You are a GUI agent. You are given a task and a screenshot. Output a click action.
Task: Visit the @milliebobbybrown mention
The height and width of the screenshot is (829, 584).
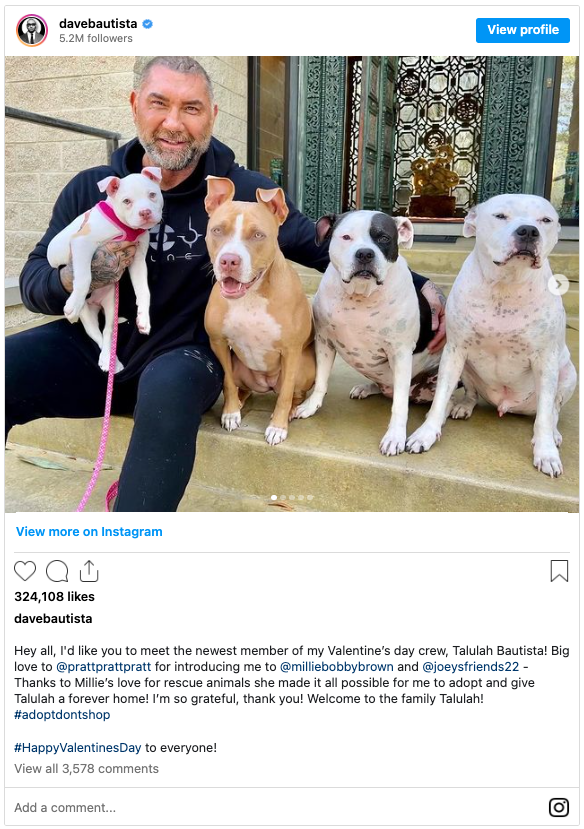coord(337,667)
